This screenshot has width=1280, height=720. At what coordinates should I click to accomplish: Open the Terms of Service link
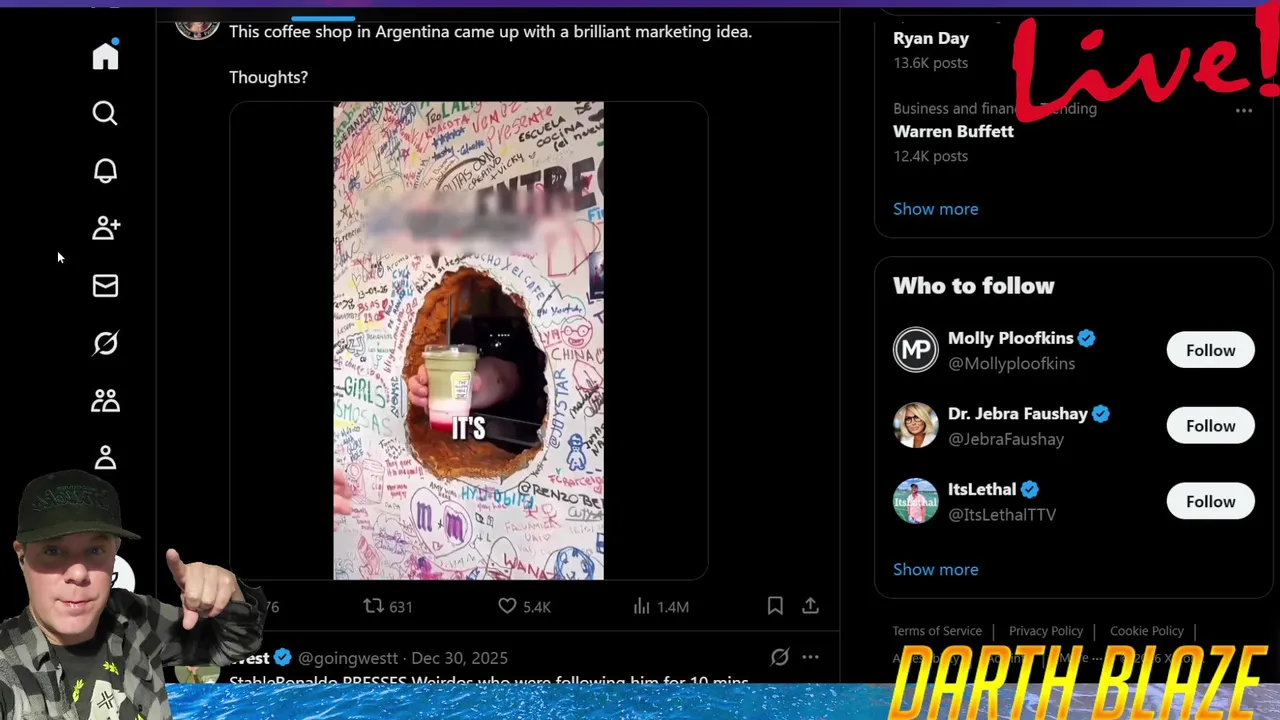pos(937,631)
